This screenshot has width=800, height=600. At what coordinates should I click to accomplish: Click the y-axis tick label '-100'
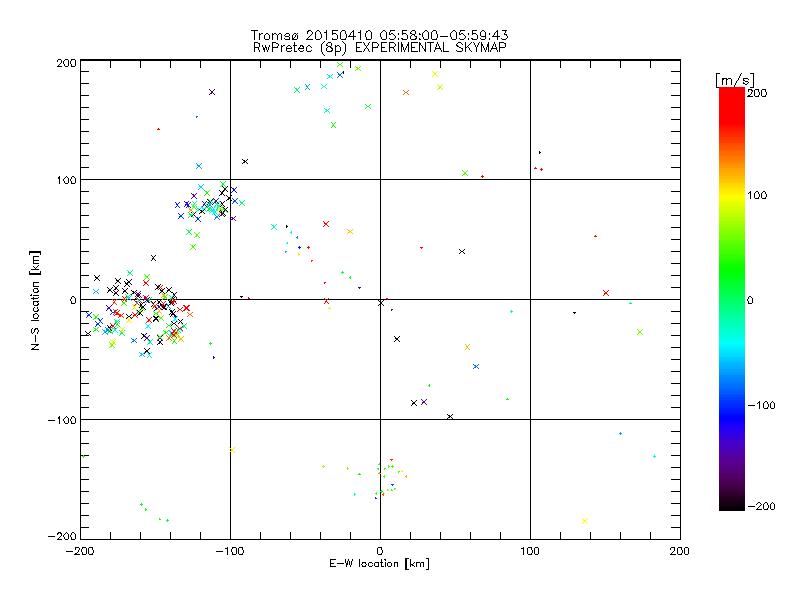(x=62, y=420)
